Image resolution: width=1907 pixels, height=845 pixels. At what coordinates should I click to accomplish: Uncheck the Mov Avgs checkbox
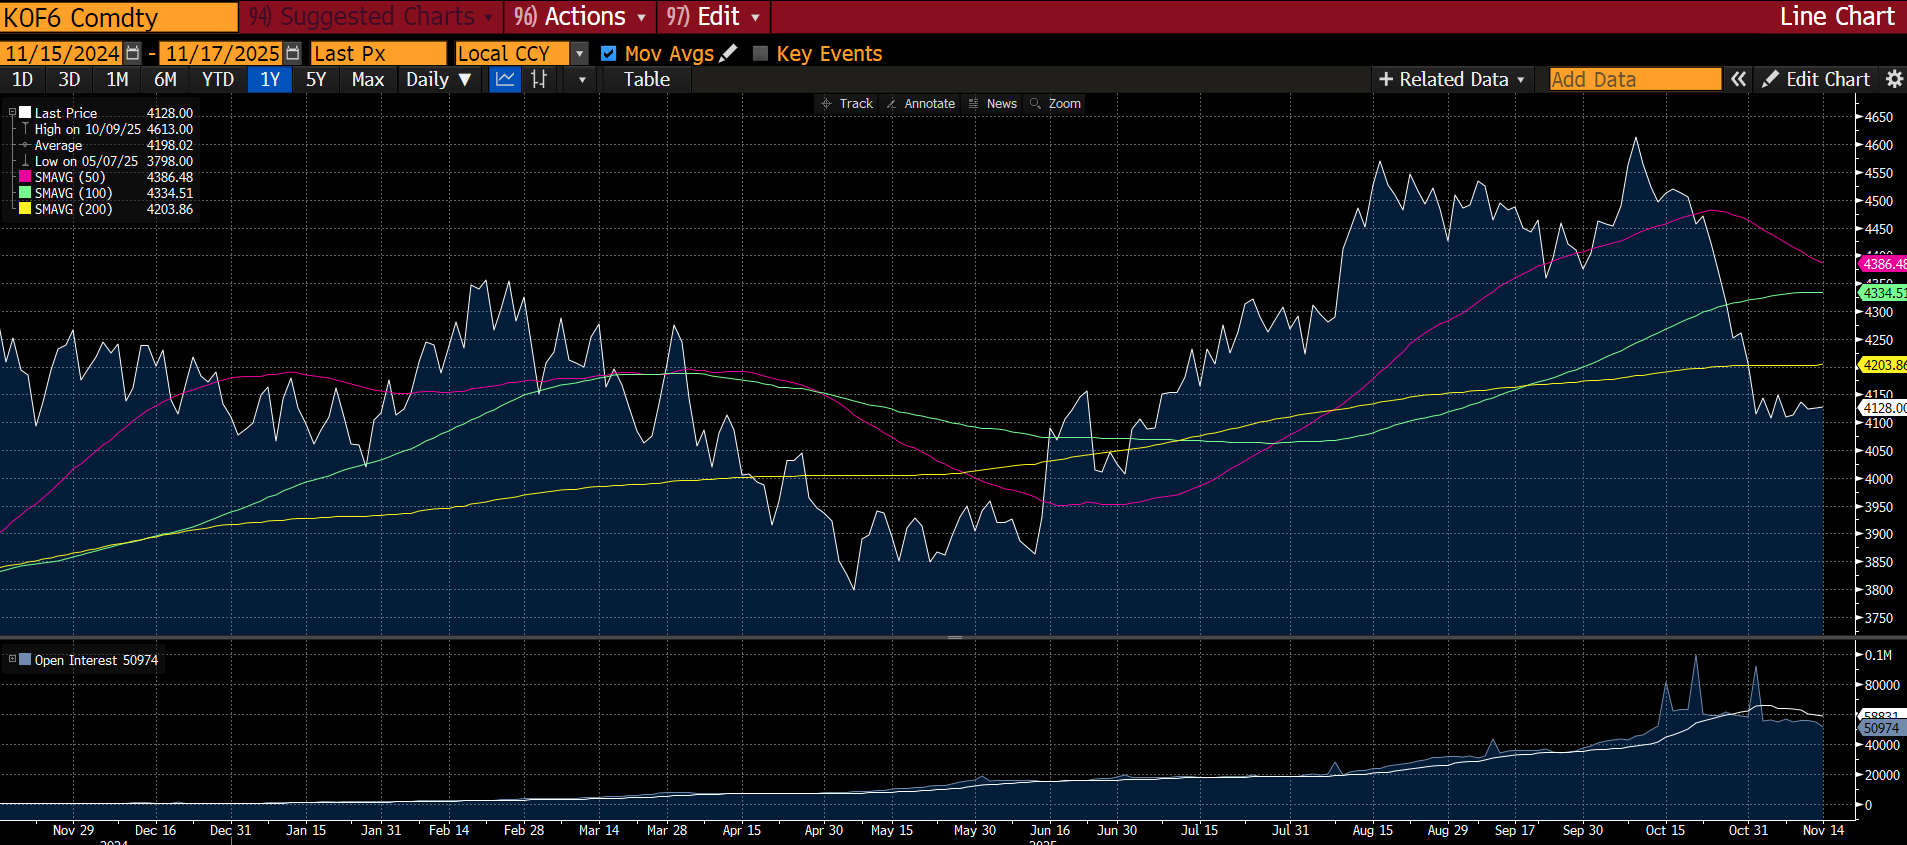[608, 53]
